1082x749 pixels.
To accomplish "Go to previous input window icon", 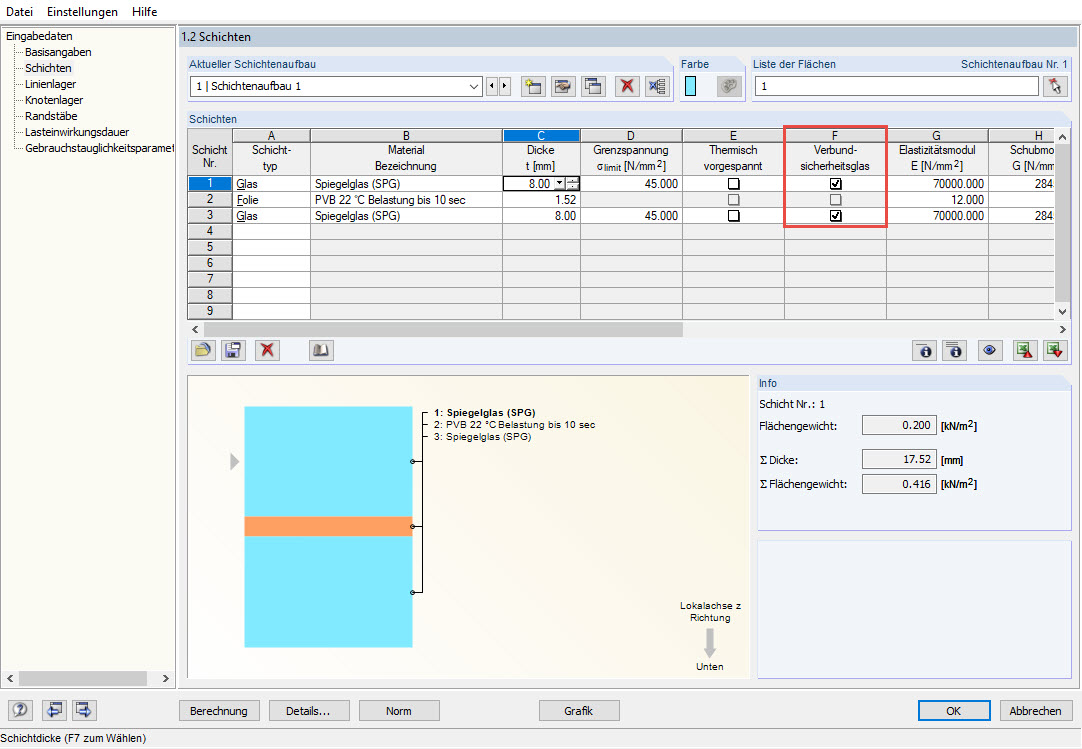I will pyautogui.click(x=54, y=710).
